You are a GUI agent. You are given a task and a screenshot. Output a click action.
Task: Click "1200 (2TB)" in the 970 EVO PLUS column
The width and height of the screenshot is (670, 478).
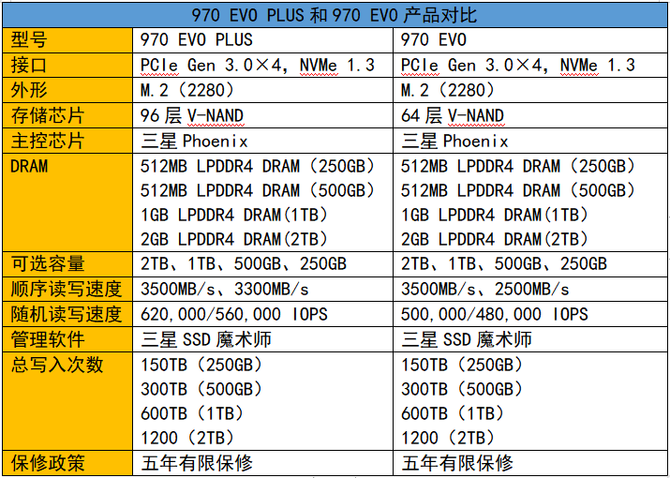click(x=188, y=438)
